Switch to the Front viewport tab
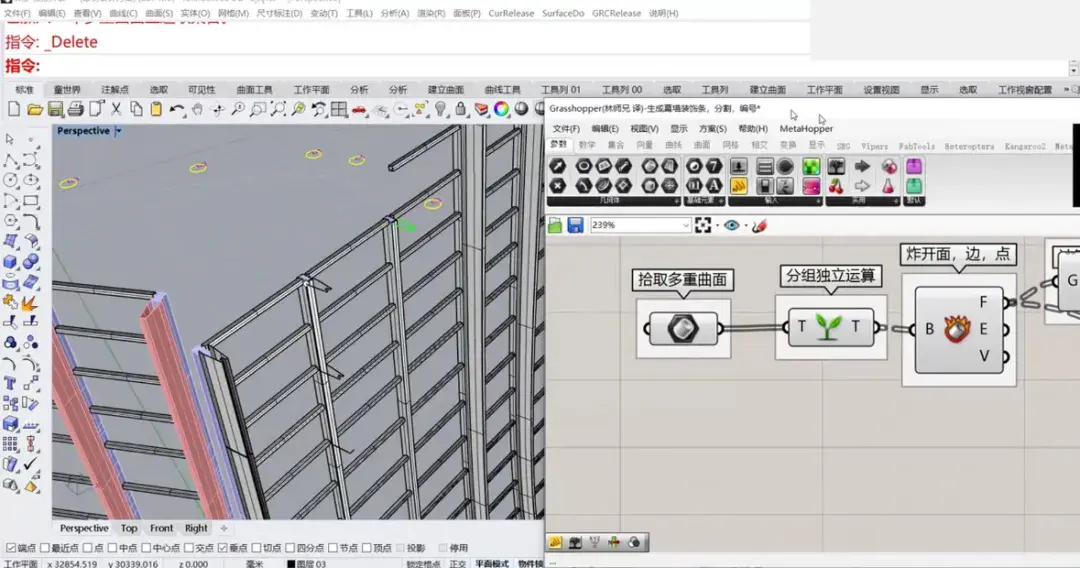This screenshot has width=1080, height=568. [x=161, y=528]
